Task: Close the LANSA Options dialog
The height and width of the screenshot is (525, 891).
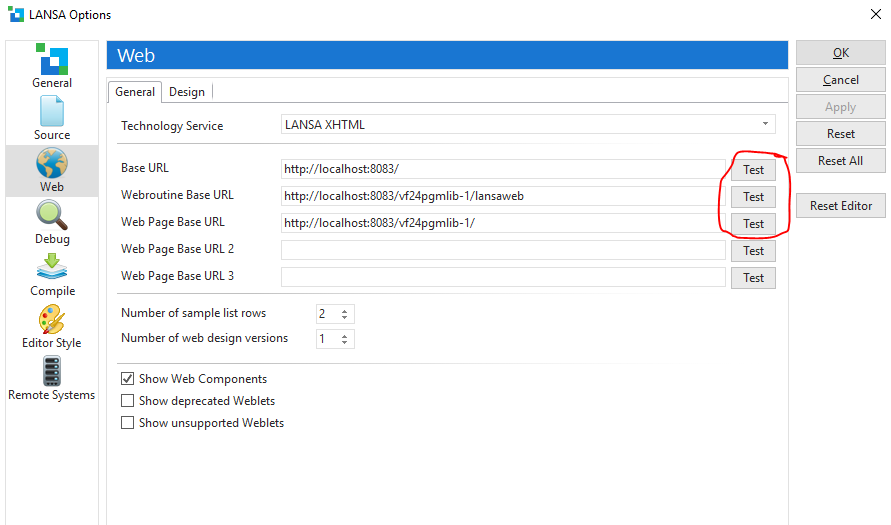Action: [x=876, y=14]
